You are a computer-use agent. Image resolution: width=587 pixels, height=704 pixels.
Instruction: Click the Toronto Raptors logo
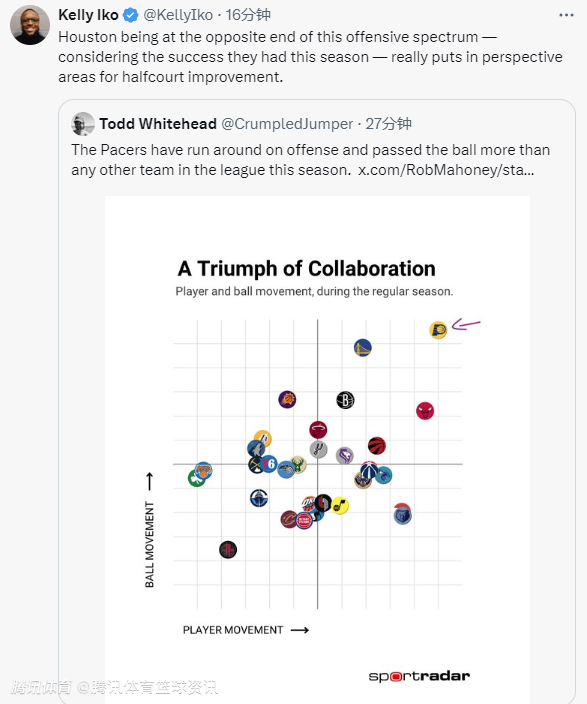coord(377,446)
